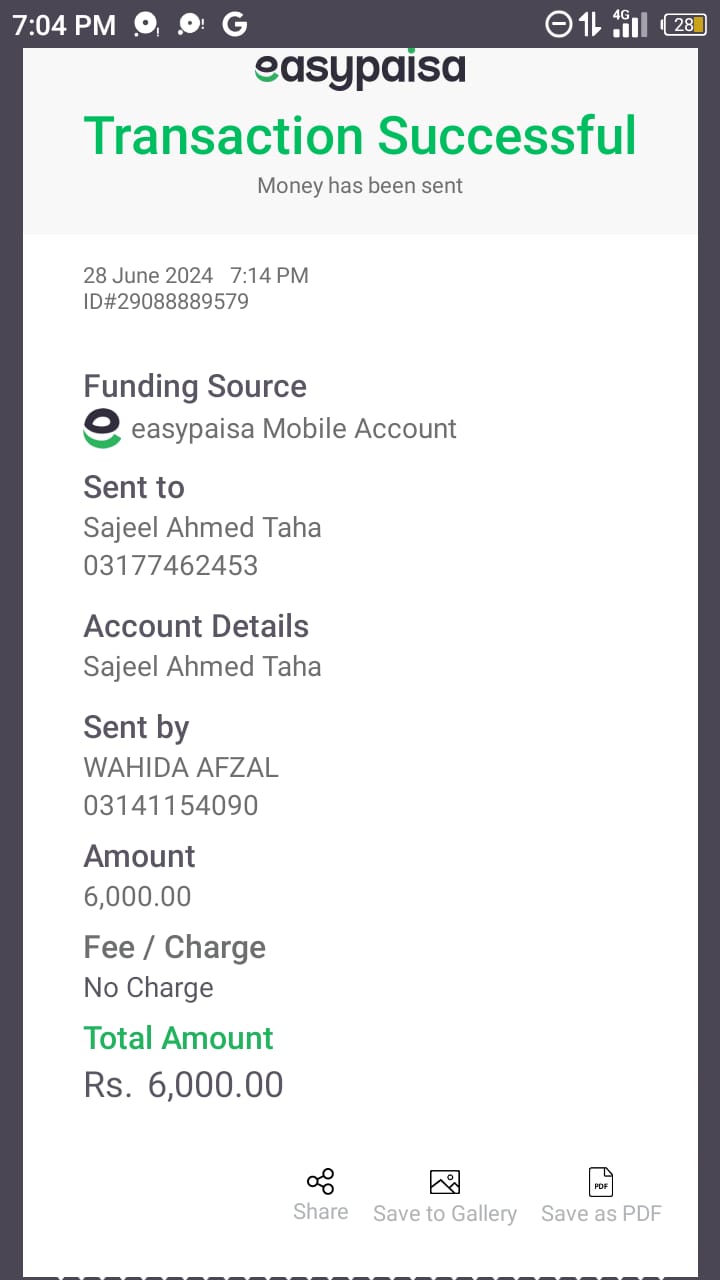Tap the Save as PDF document icon
This screenshot has height=1280, width=720.
[x=601, y=1182]
